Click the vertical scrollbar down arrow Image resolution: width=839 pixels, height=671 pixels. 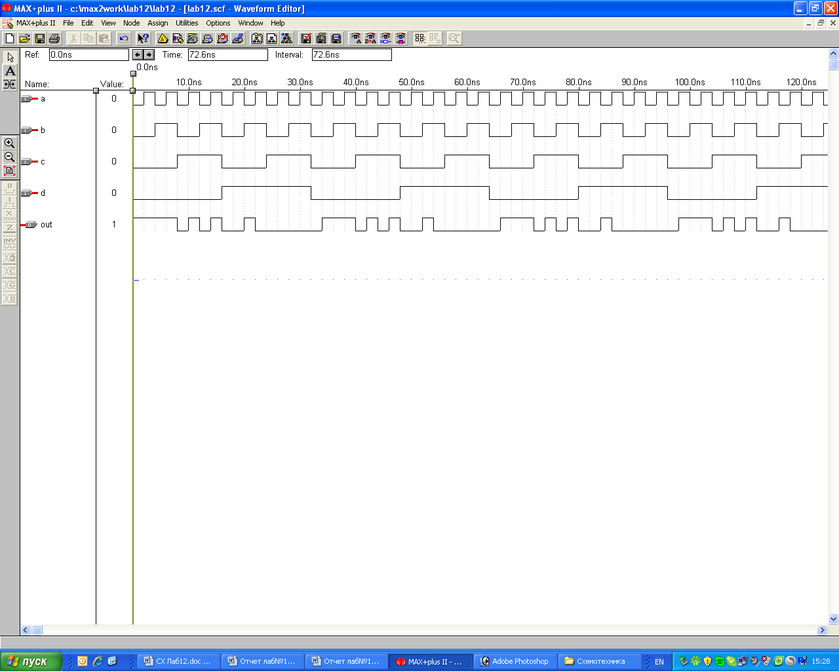tap(833, 619)
